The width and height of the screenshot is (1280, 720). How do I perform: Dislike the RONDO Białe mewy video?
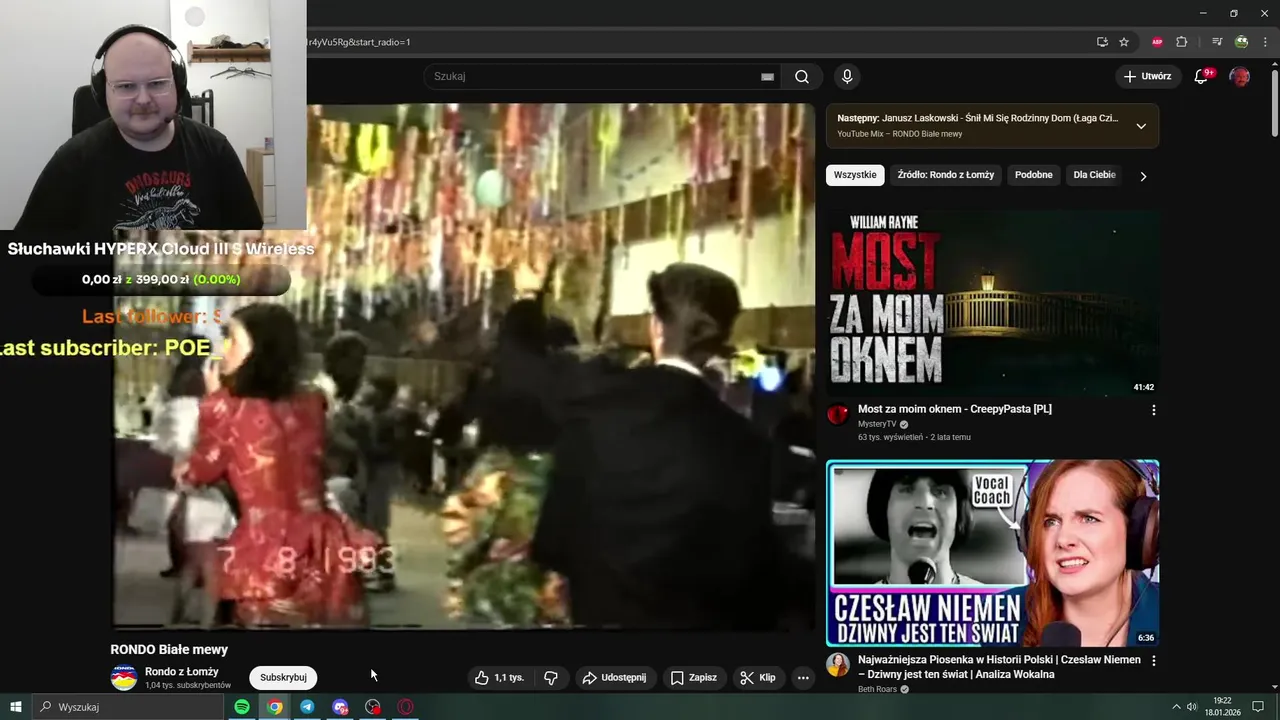pos(550,677)
